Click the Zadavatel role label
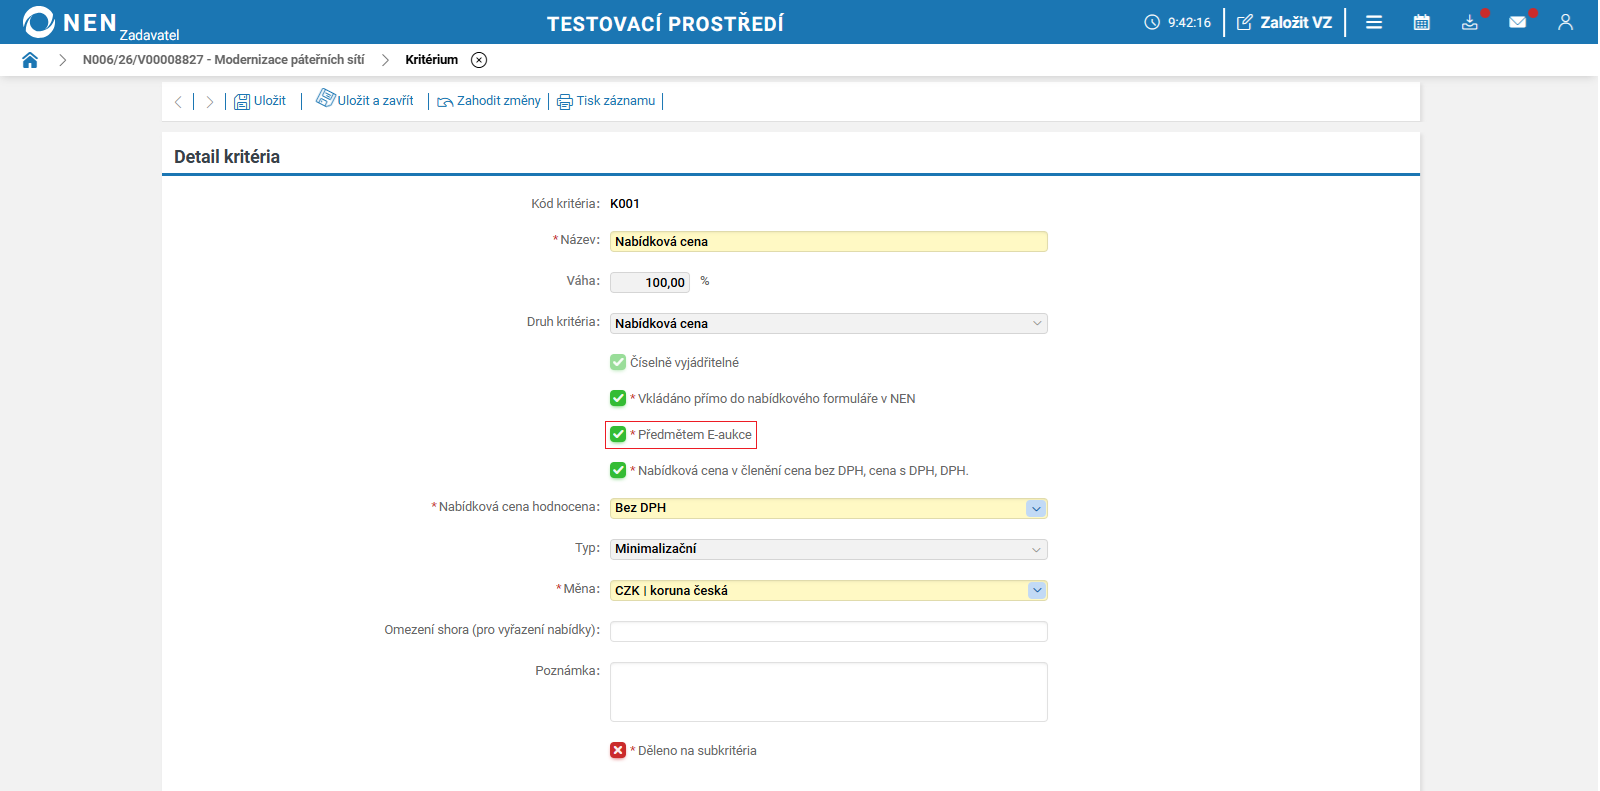This screenshot has height=791, width=1600. pos(149,35)
